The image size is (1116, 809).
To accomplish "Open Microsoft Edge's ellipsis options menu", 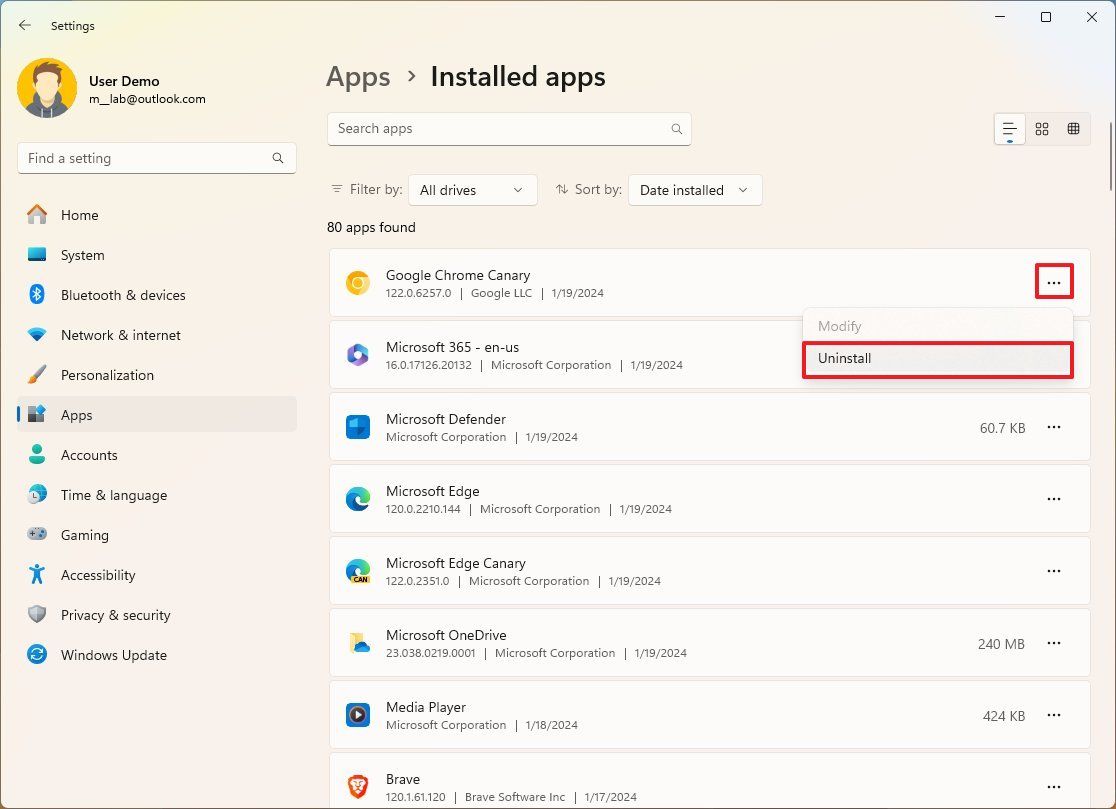I will (1054, 499).
